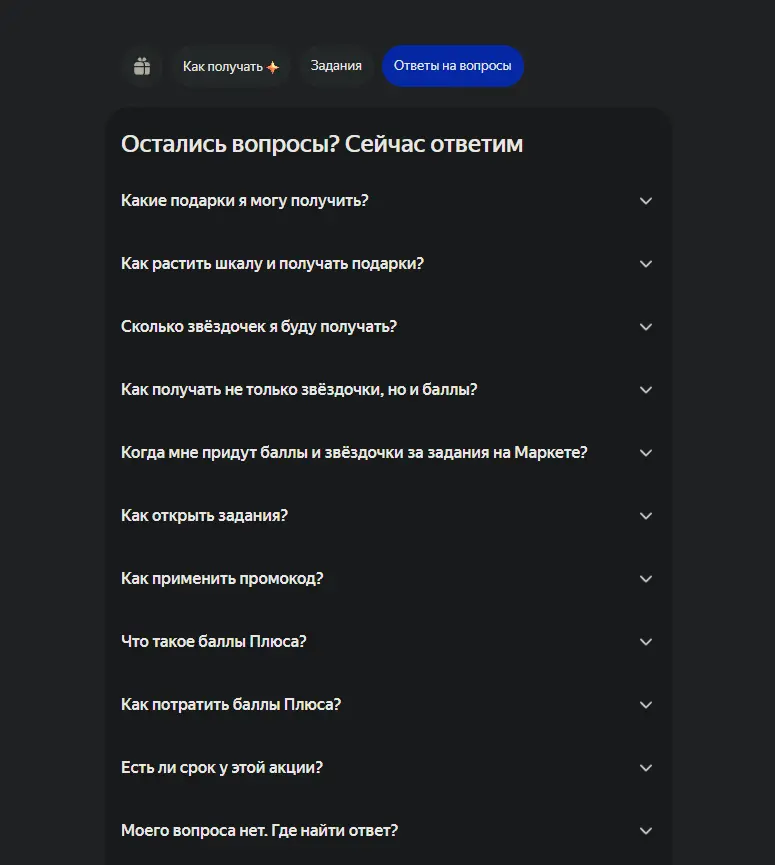Select the Ответы на вопросы tab

coord(452,66)
